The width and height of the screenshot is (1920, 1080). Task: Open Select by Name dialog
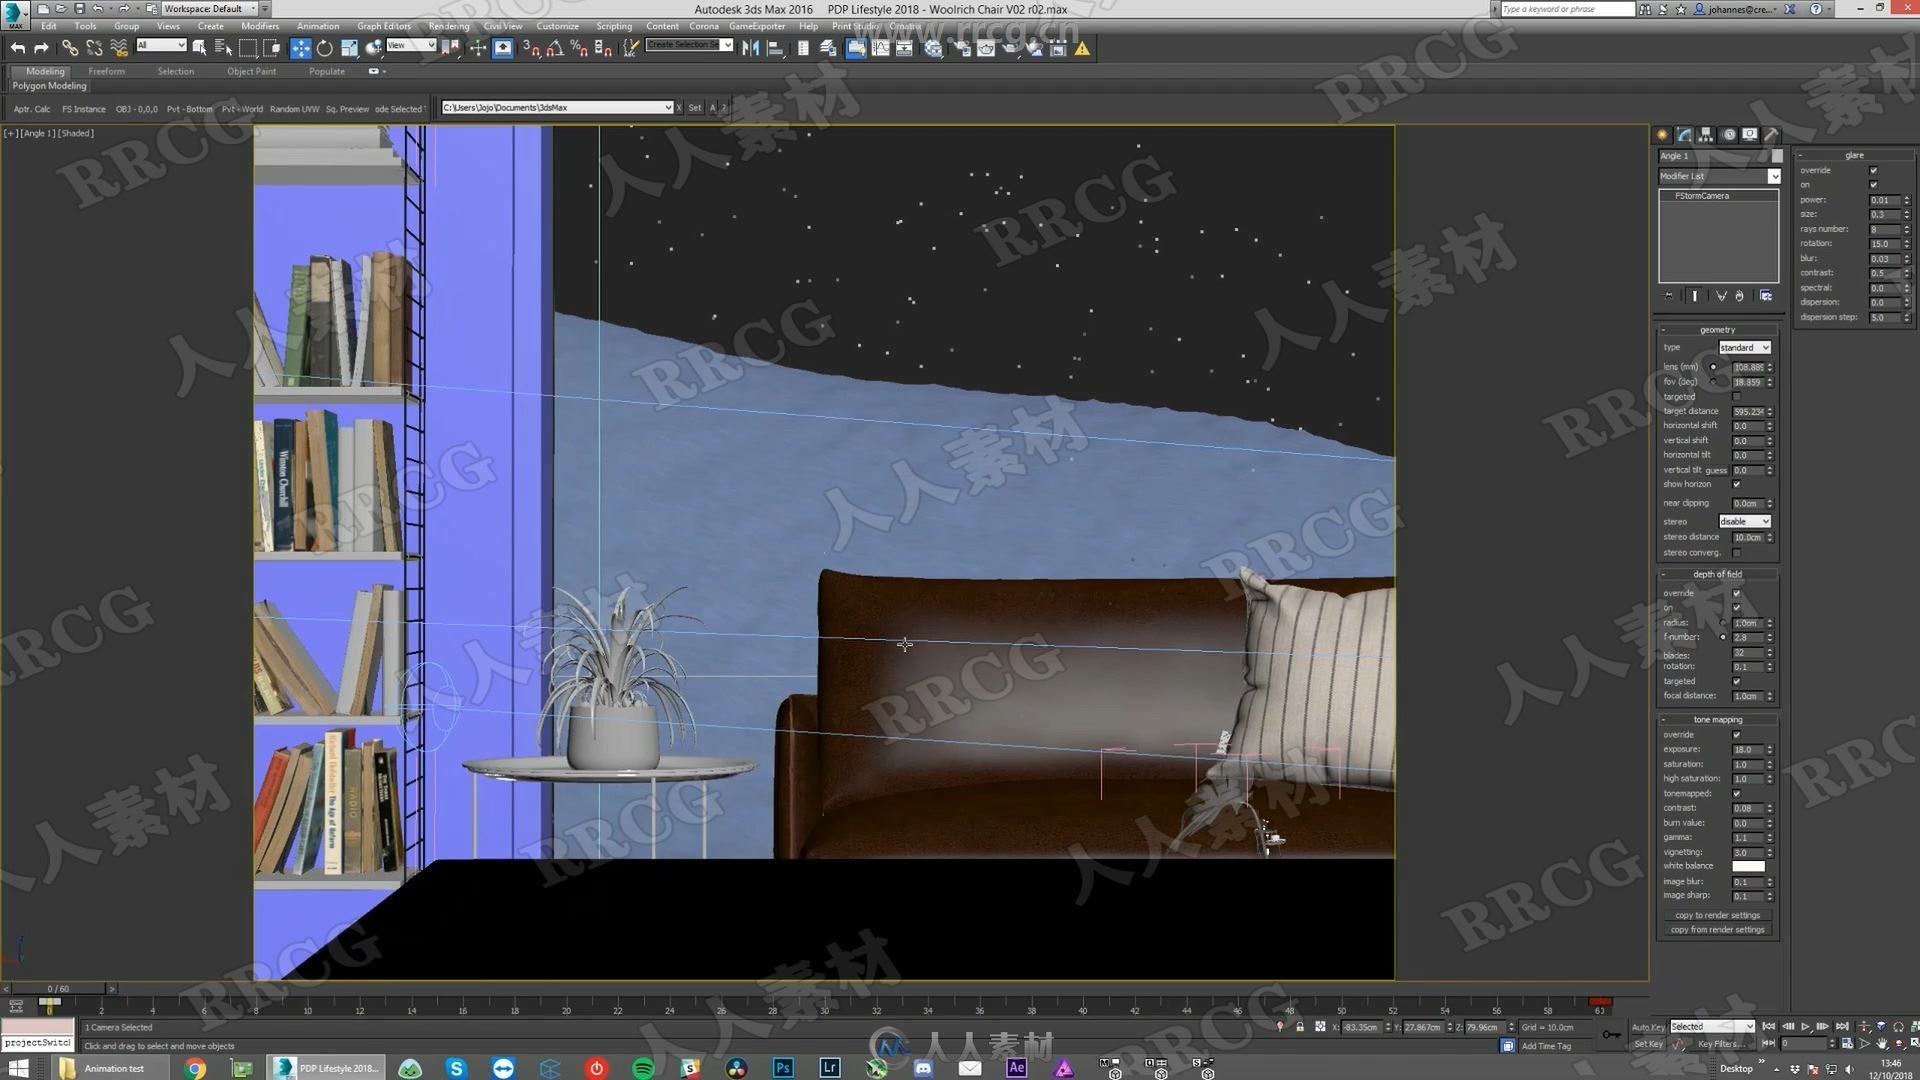tap(223, 48)
